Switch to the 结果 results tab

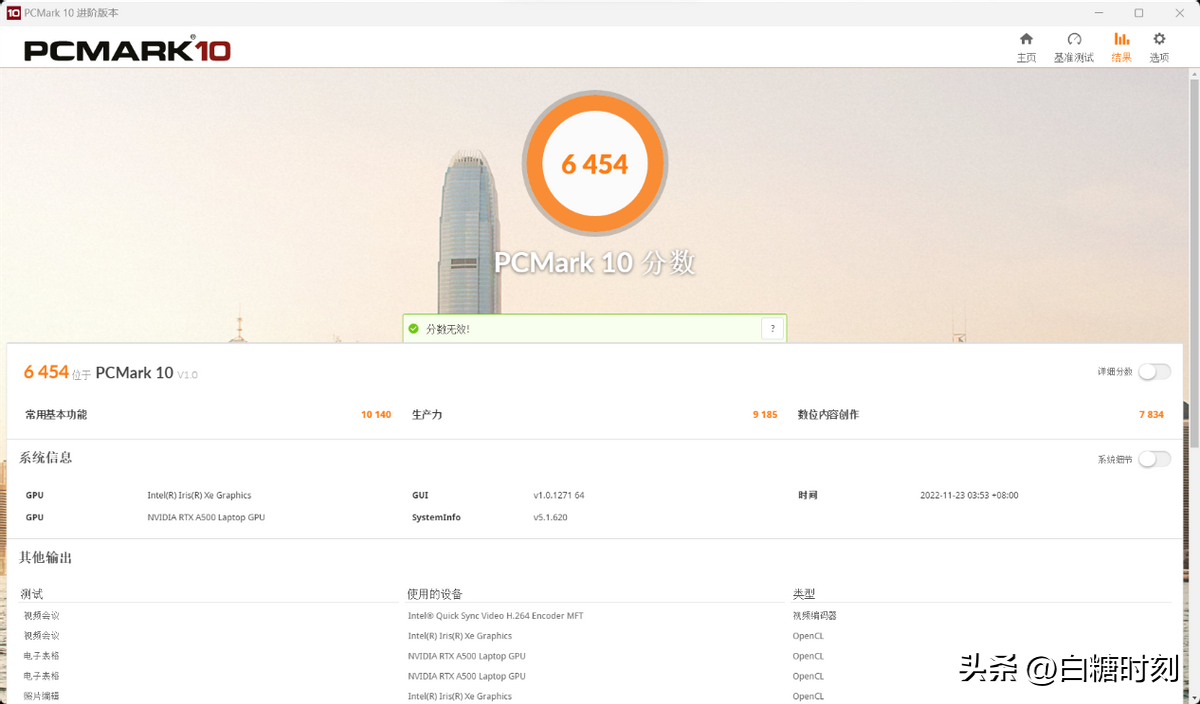(1121, 47)
